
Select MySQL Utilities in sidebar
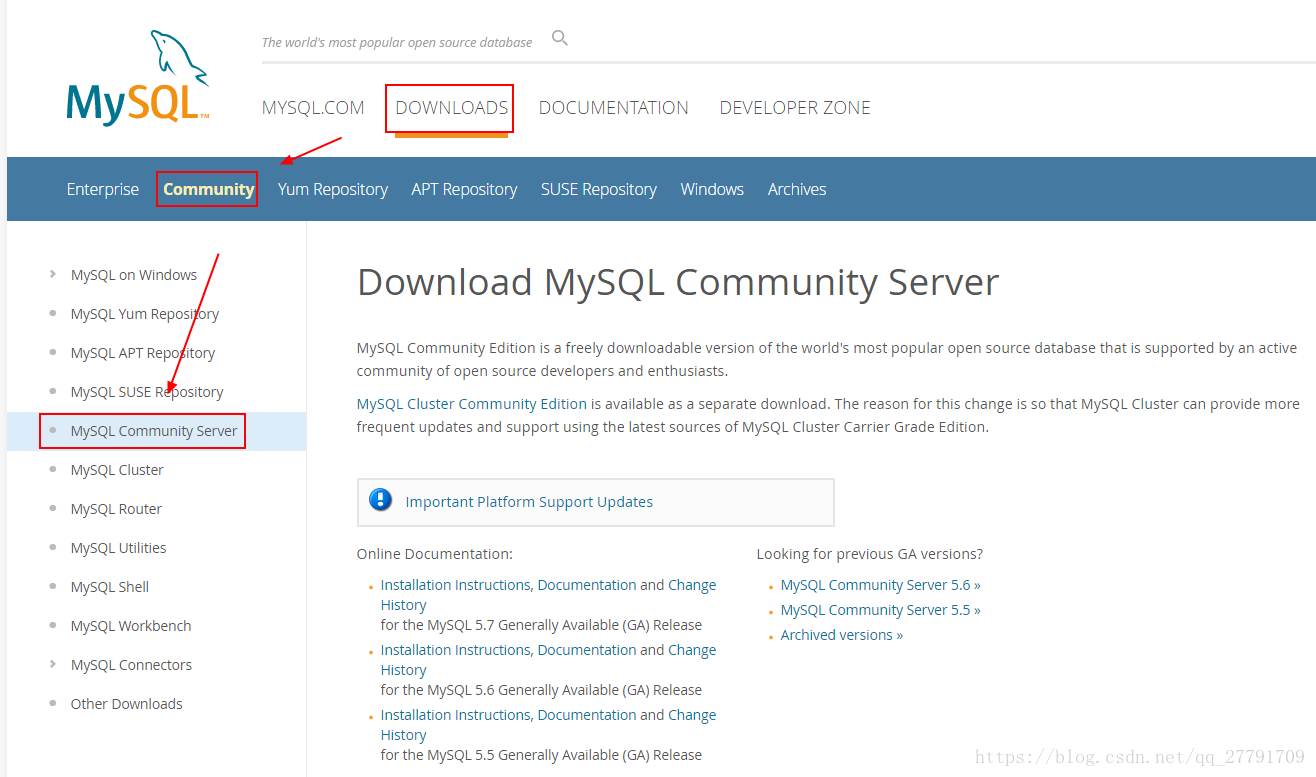click(119, 548)
